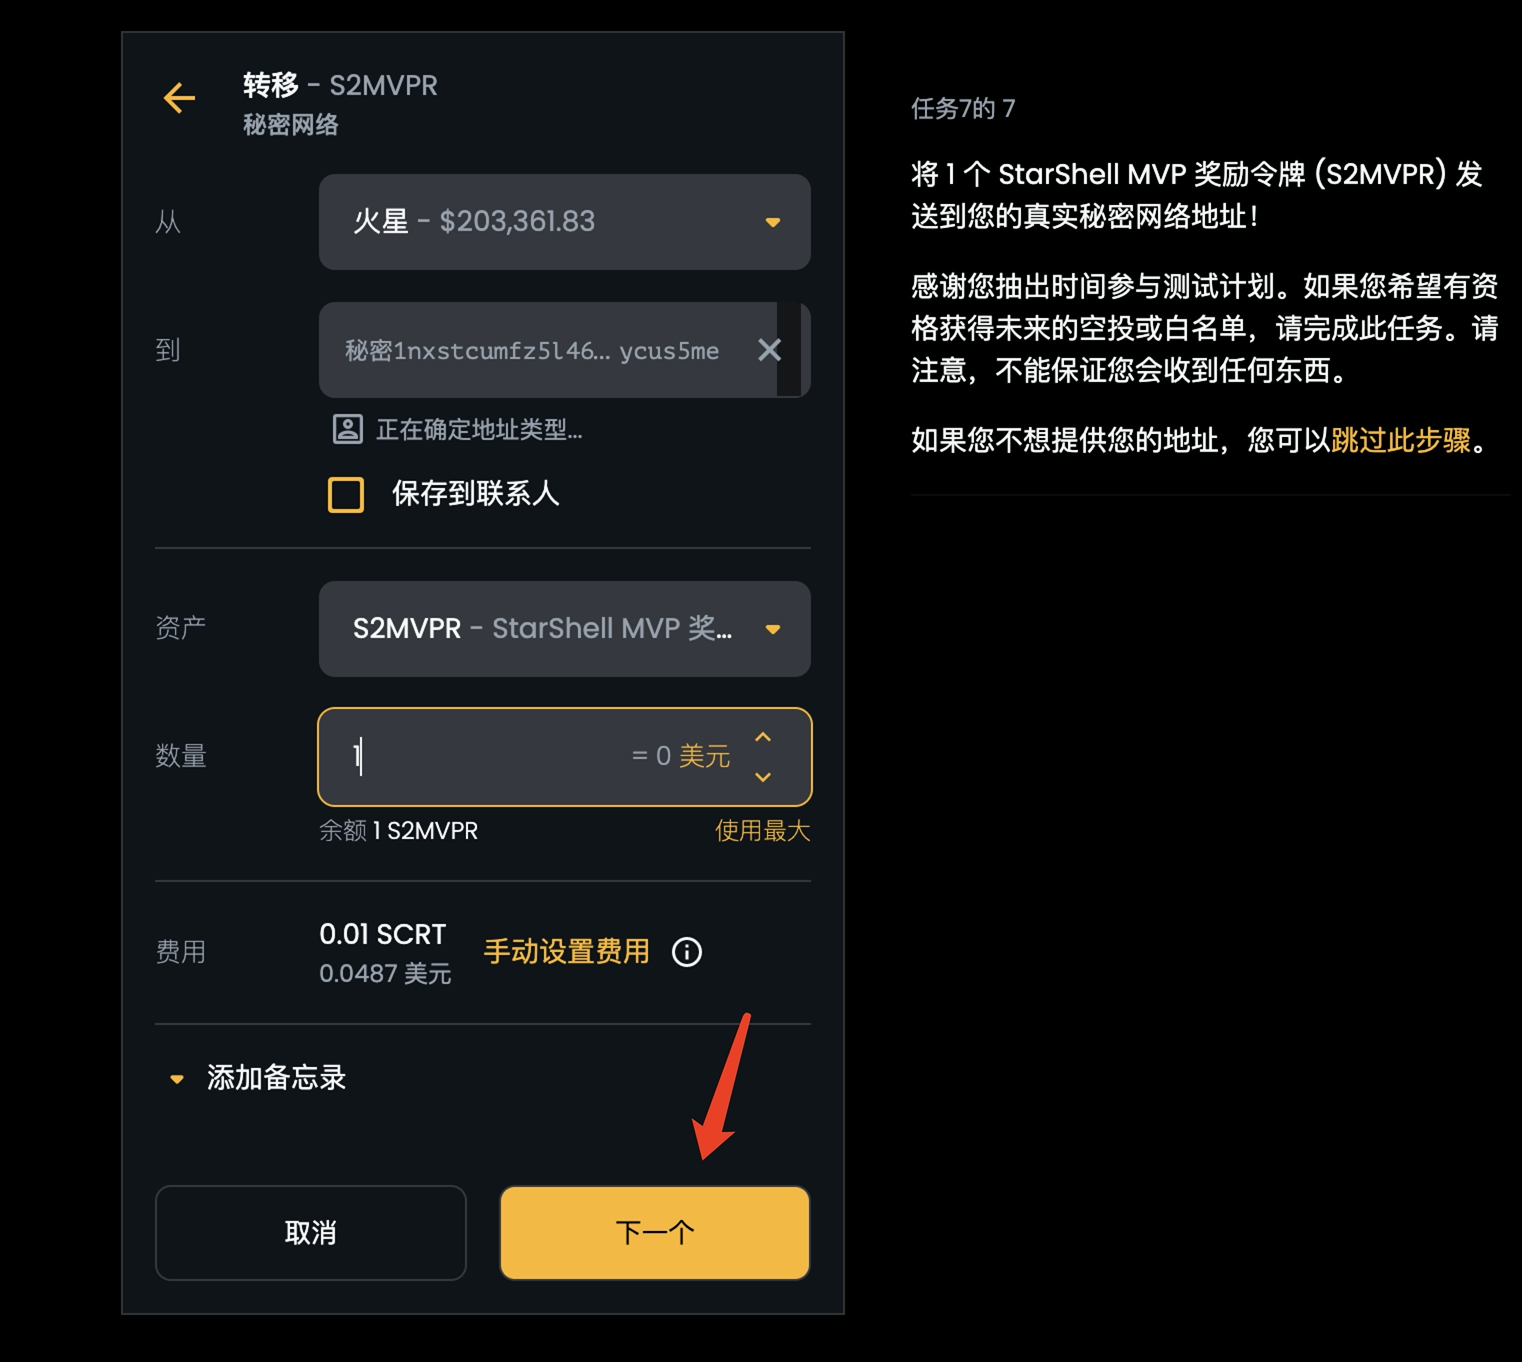Click the 保存到联系人 label text
The image size is (1522, 1362).
tap(475, 494)
